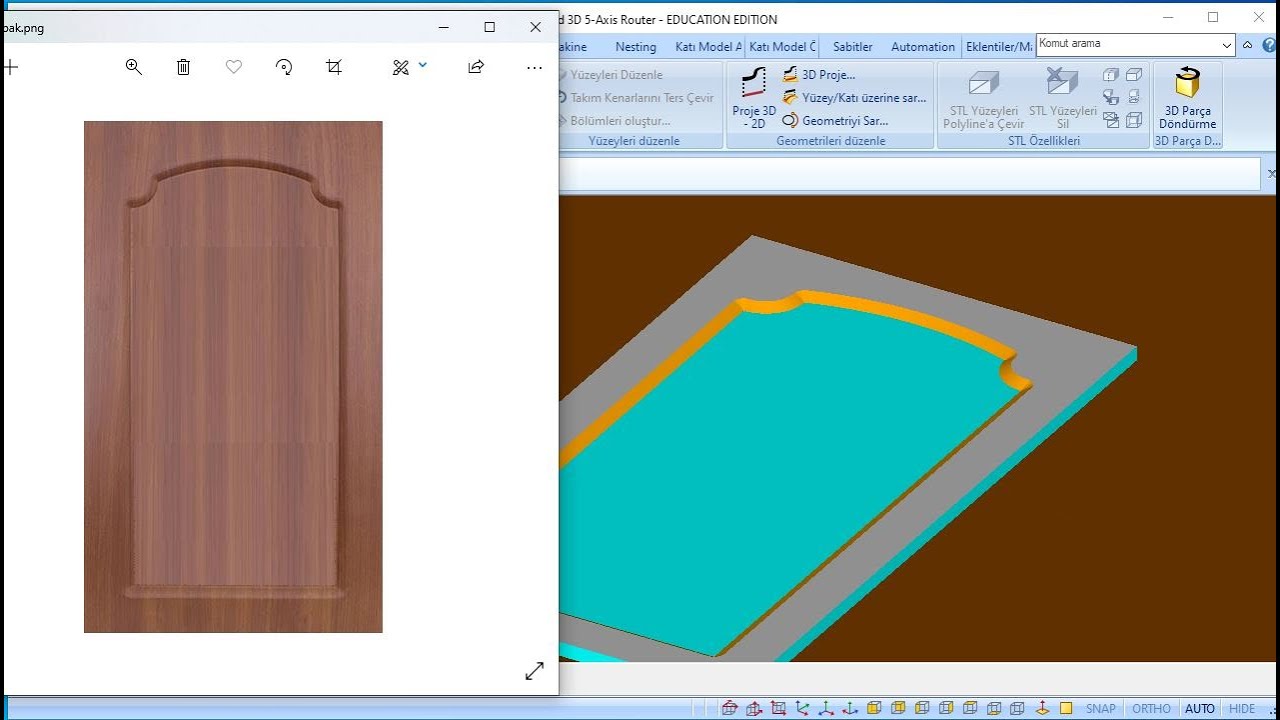Open the Katı Model A ribbon tab
This screenshot has height=720, width=1280.
(708, 46)
